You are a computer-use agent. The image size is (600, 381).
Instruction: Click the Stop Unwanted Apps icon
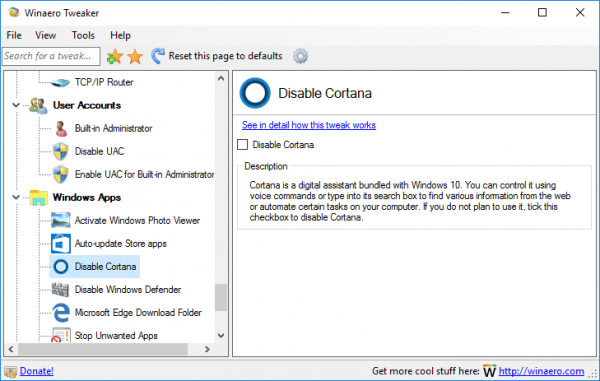tap(61, 335)
